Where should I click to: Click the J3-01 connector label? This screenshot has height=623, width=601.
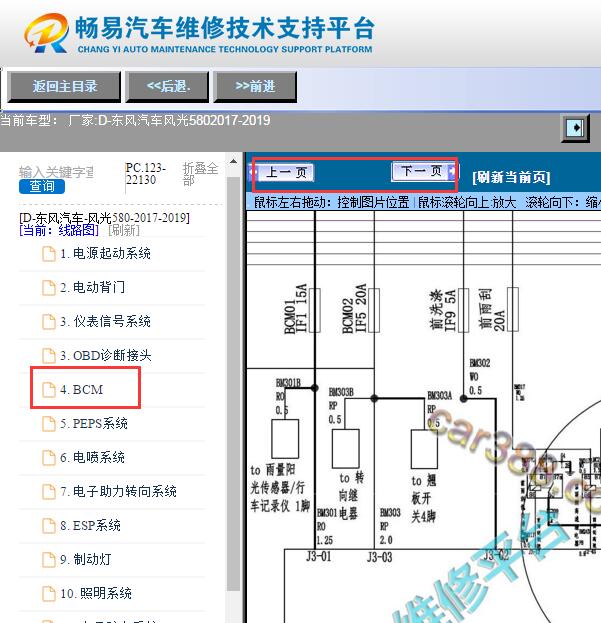(319, 556)
